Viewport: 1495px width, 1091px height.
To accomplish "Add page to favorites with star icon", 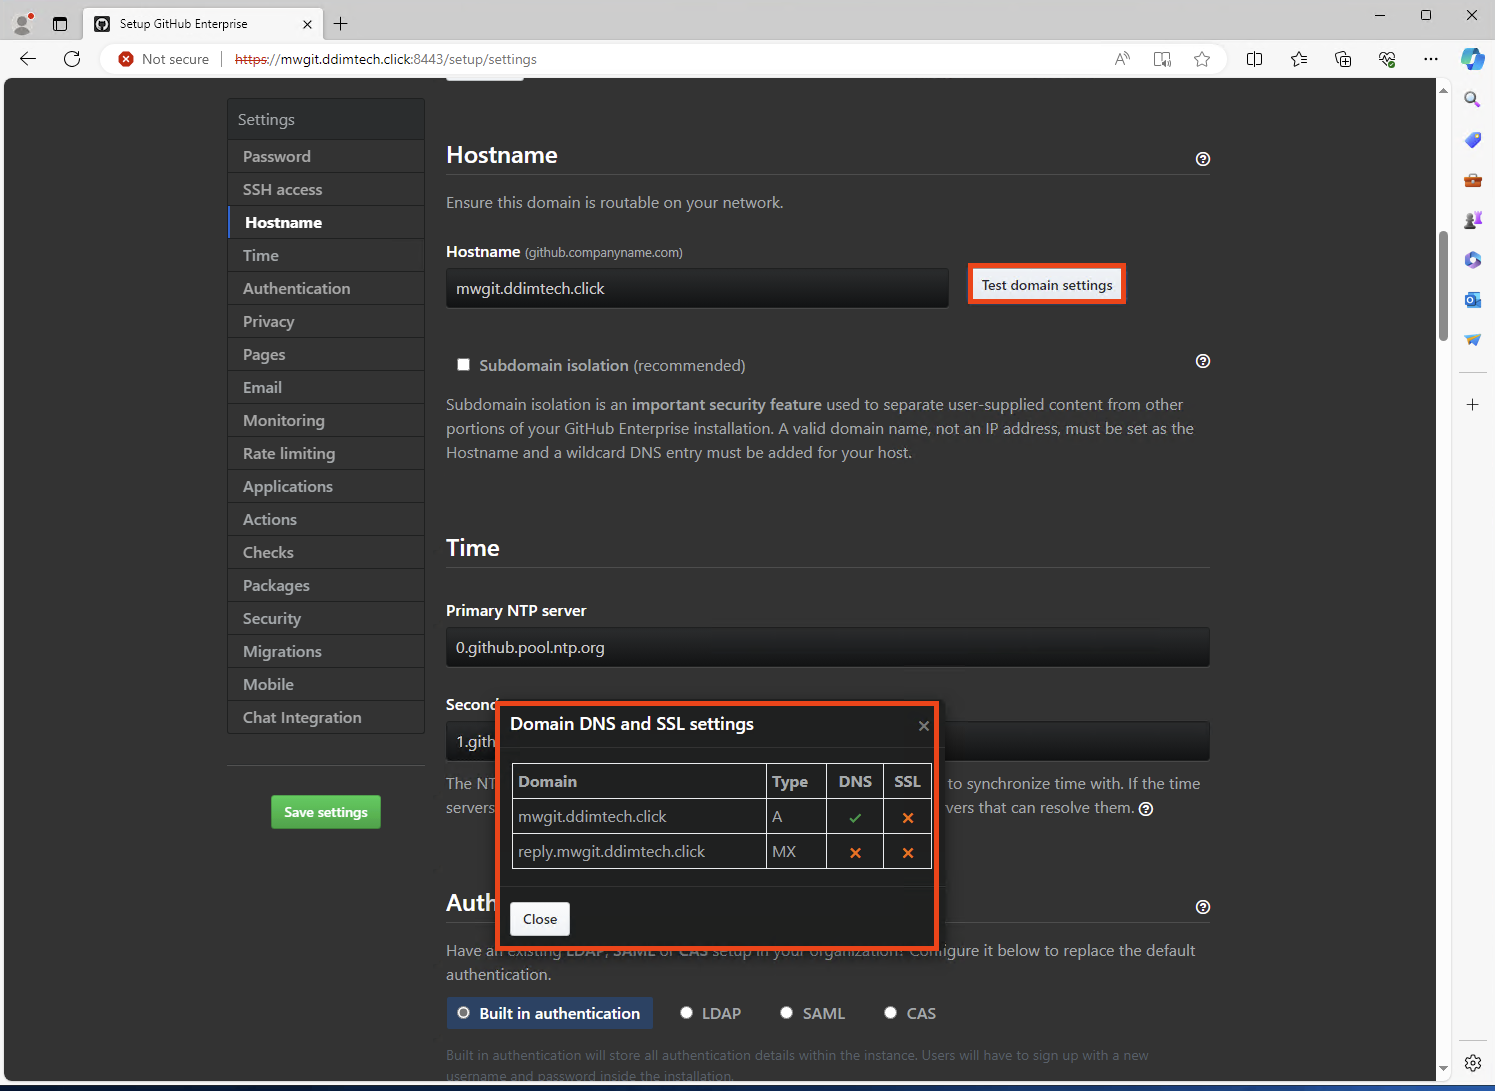I will (1202, 59).
